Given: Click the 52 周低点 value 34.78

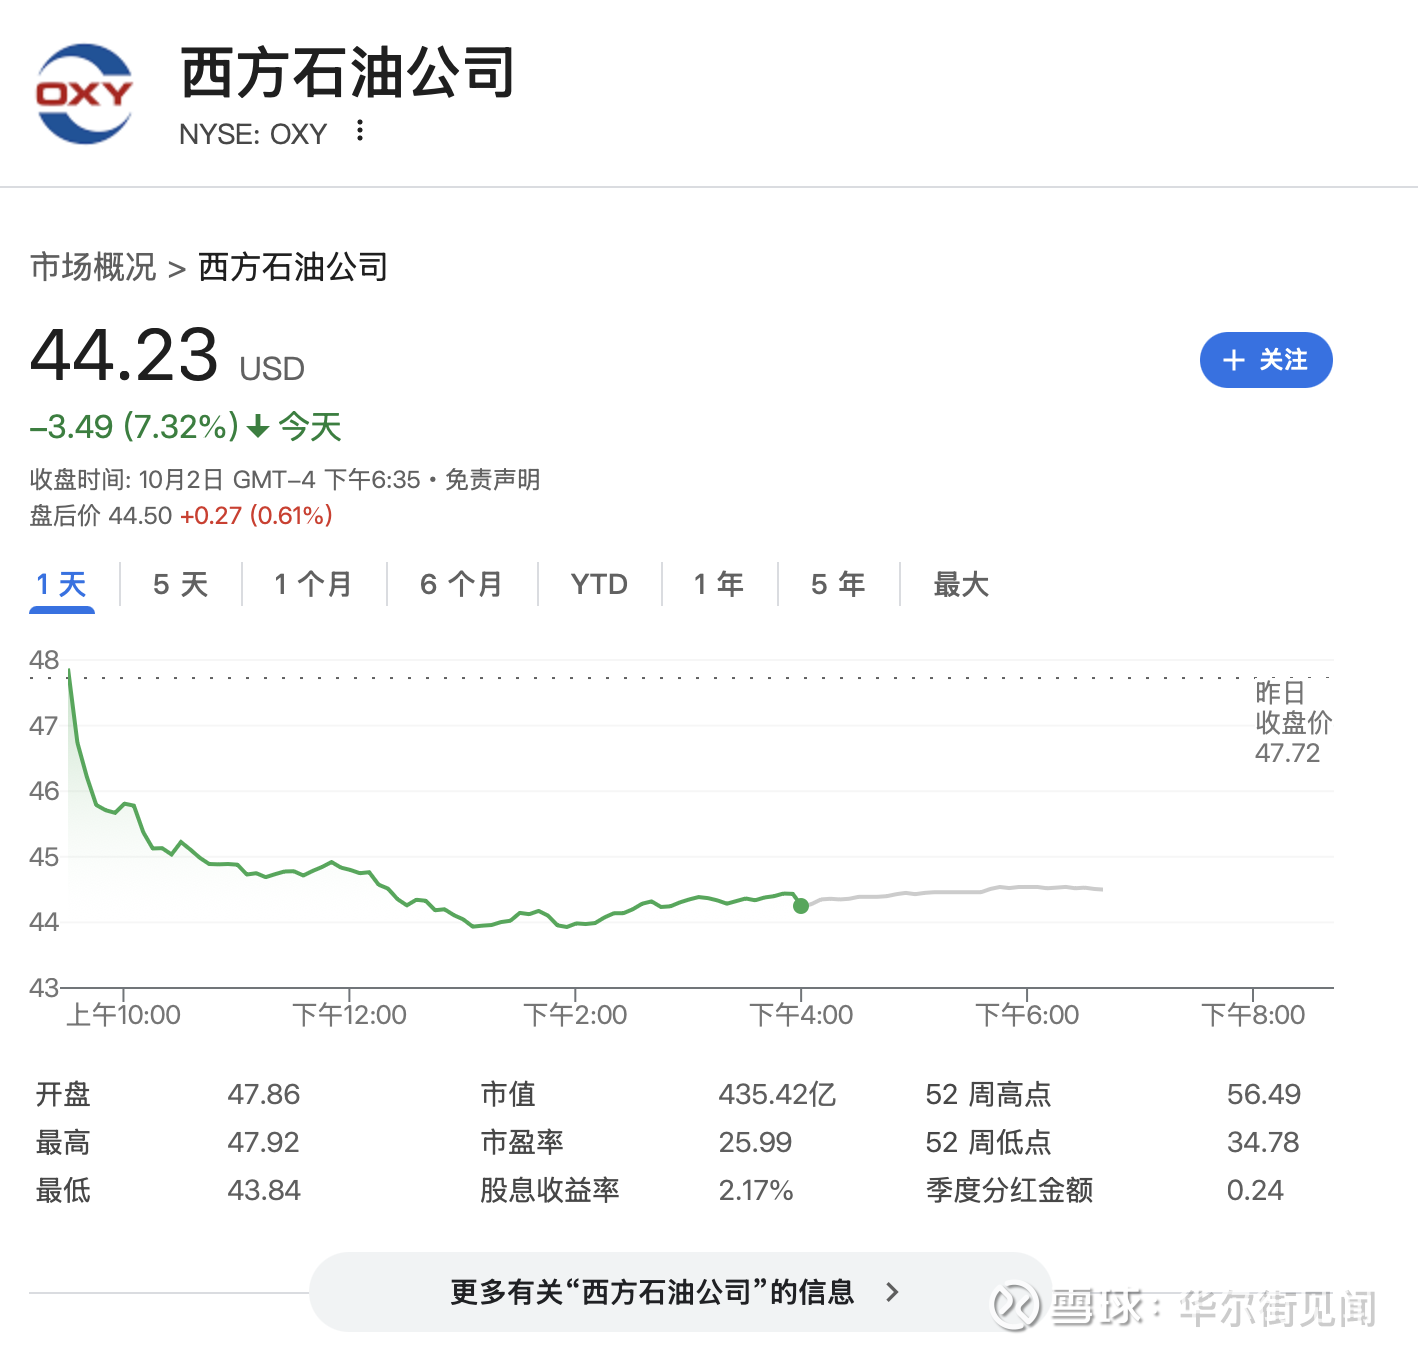Looking at the screenshot, I should point(1263,1142).
